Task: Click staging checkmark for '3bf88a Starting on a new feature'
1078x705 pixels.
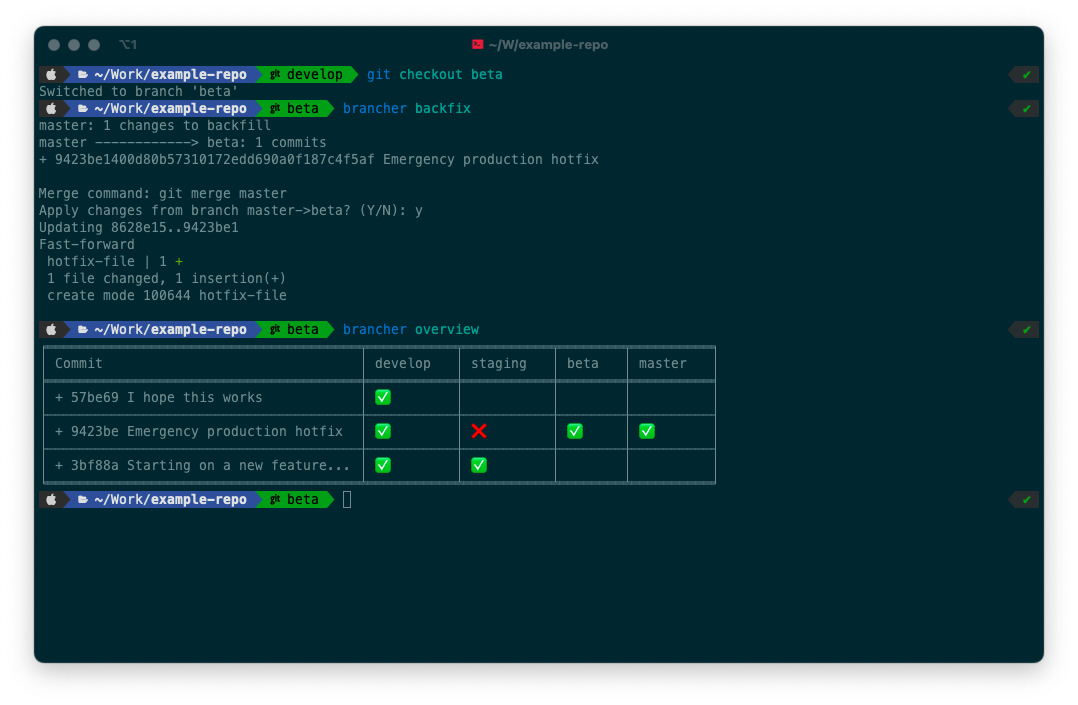Action: tap(479, 466)
